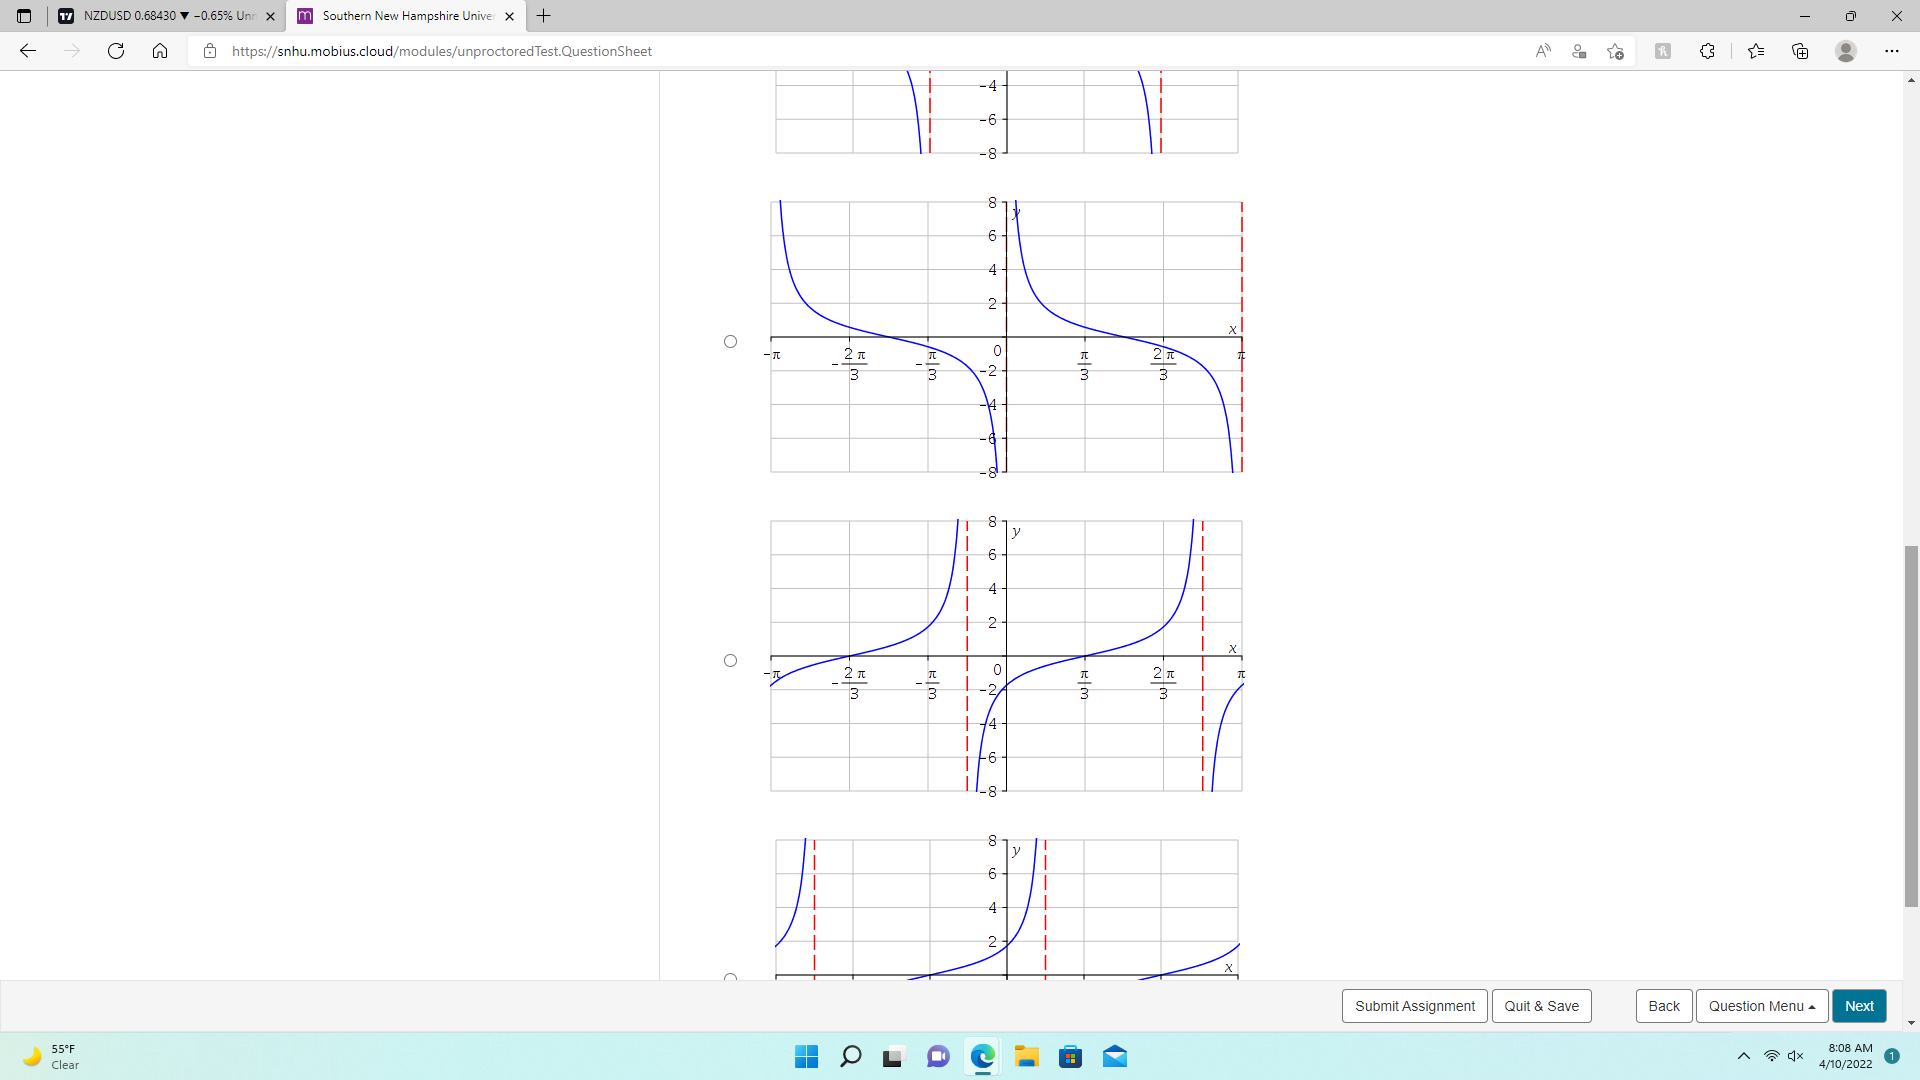This screenshot has height=1080, width=1920.
Task: Click the Submit Assignment button
Action: (x=1414, y=1006)
